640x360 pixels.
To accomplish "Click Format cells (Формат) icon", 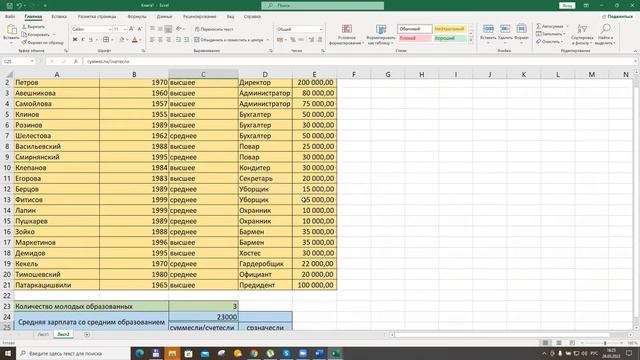I will tap(521, 29).
